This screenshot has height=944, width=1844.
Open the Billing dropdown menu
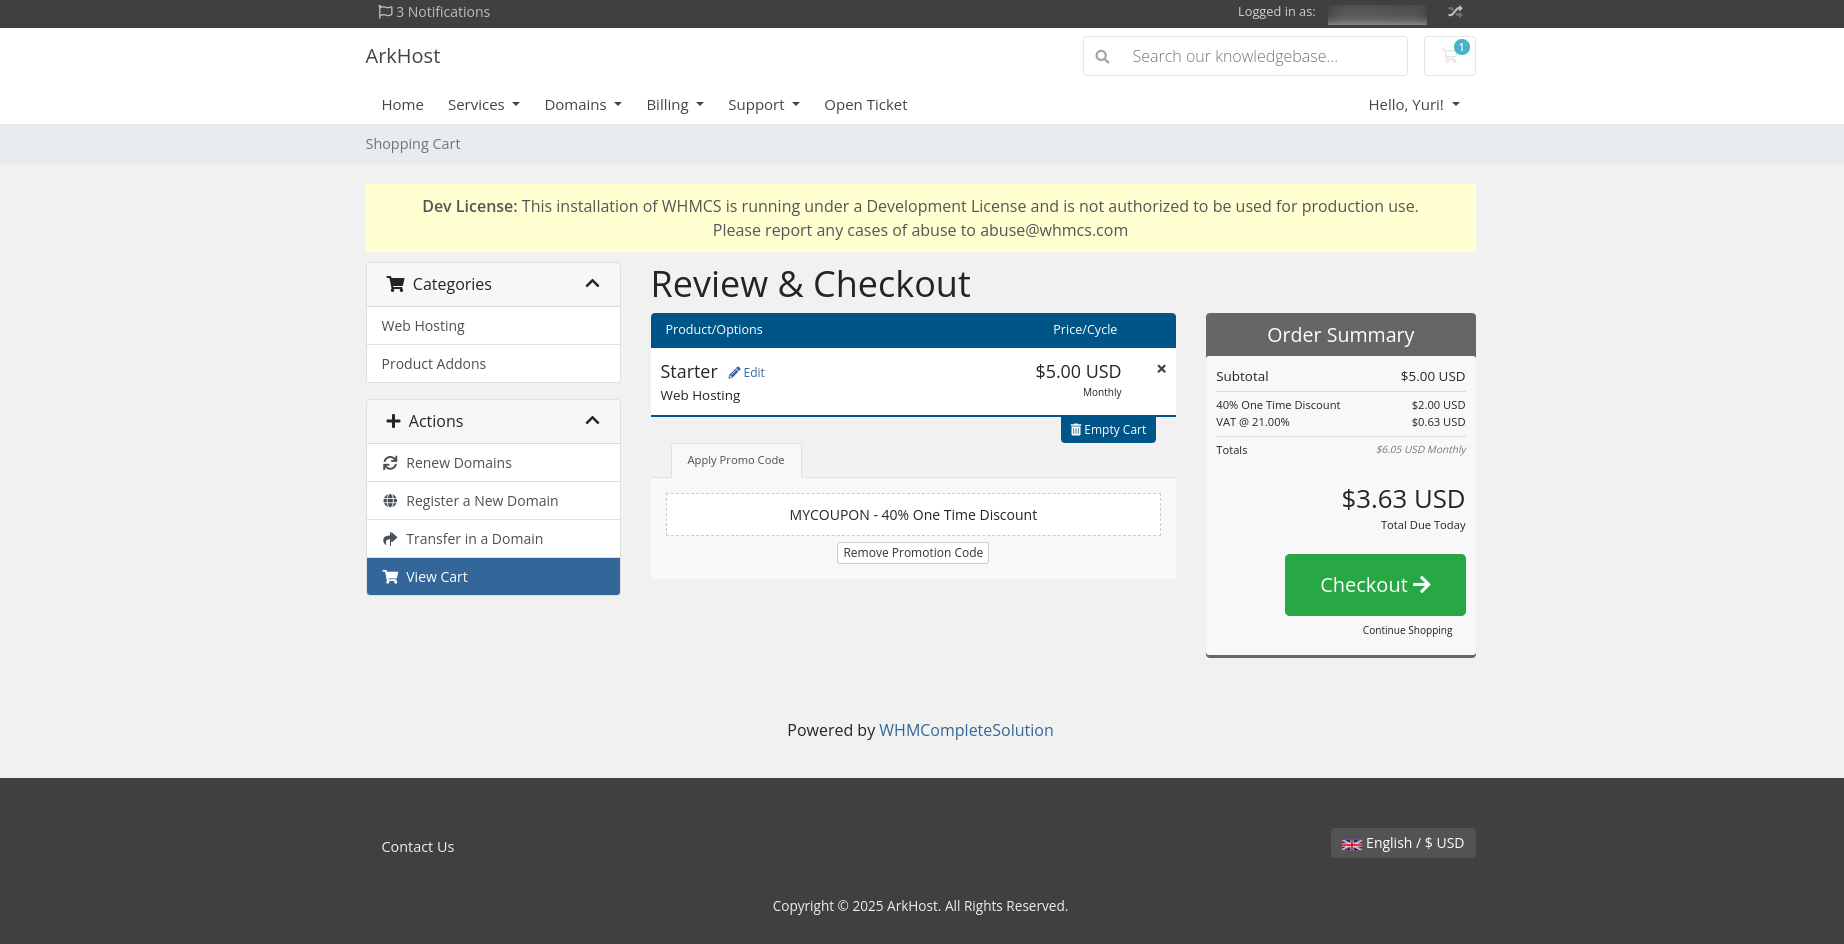point(674,105)
